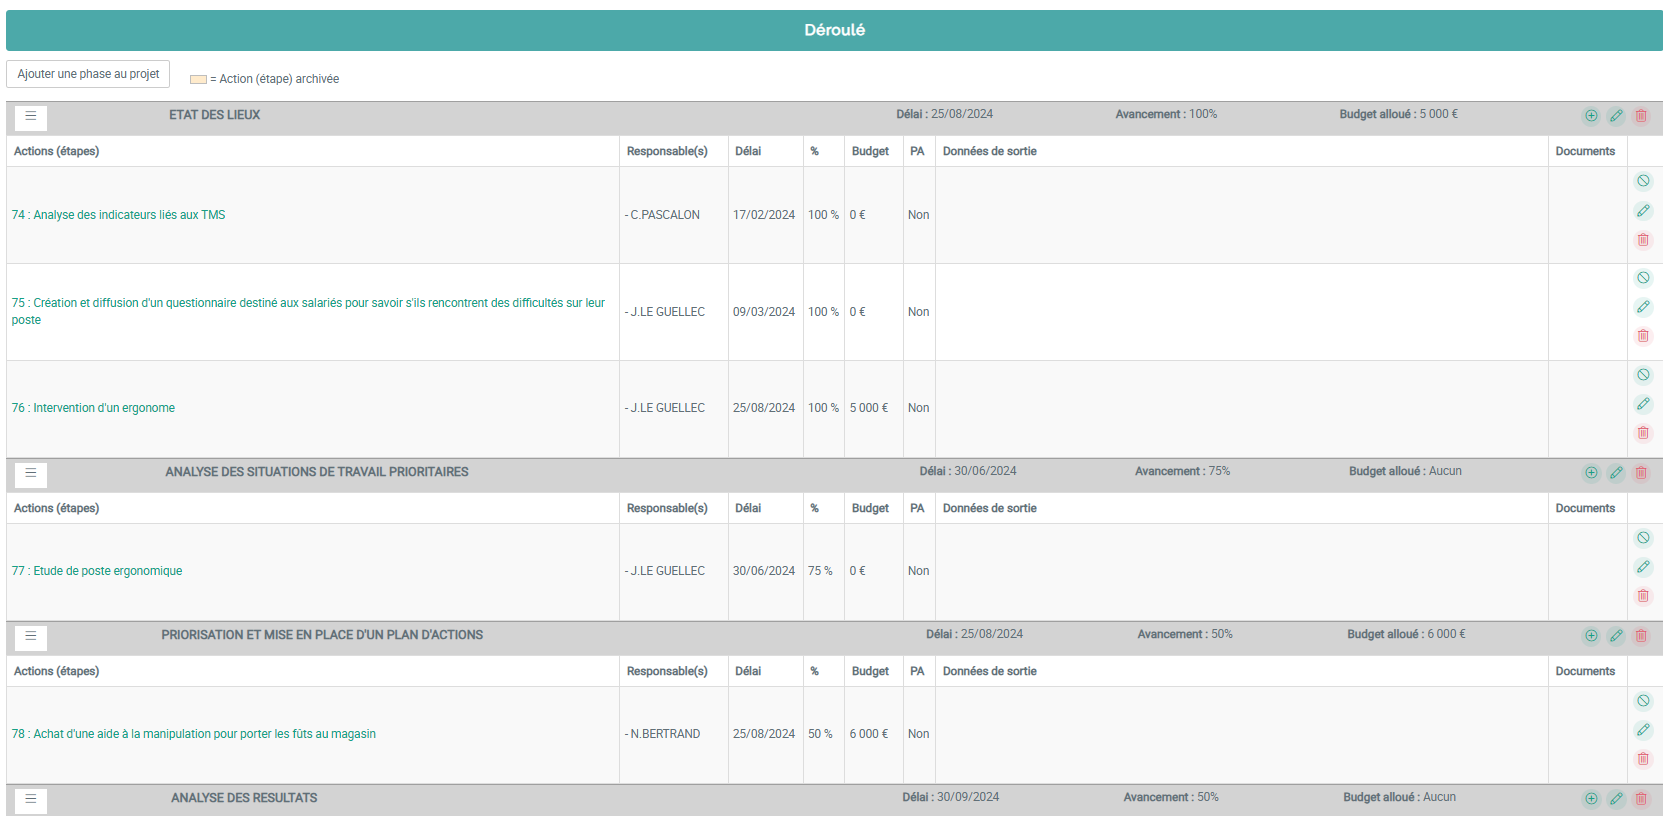Viewport: 1663px width, 816px height.
Task: Open action 74 Analyse des indicateurs liés aux TMS
Action: point(118,215)
